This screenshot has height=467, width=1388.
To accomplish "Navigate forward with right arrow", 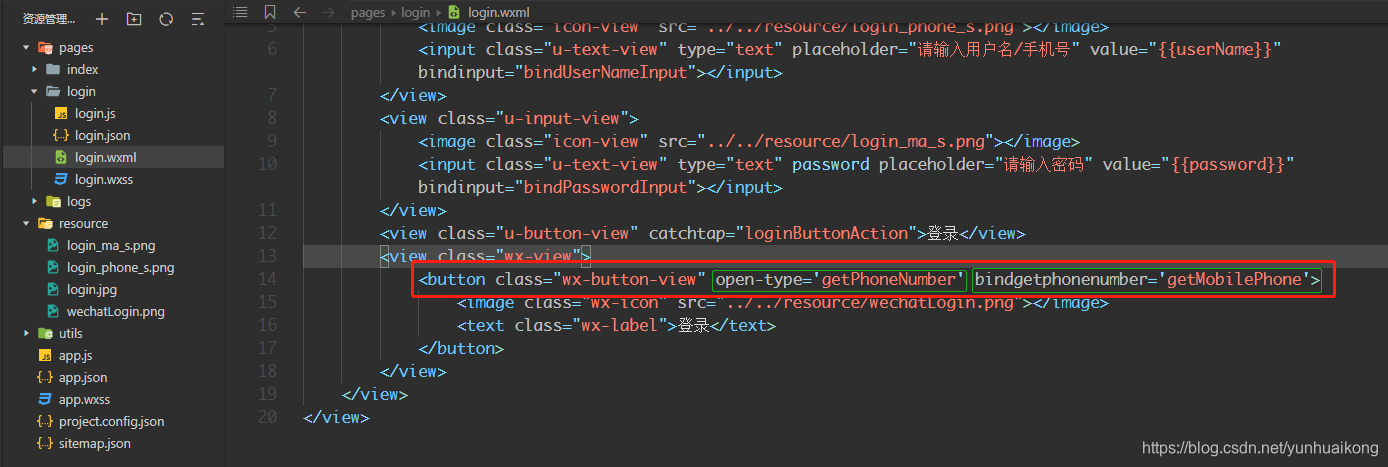I will (327, 12).
